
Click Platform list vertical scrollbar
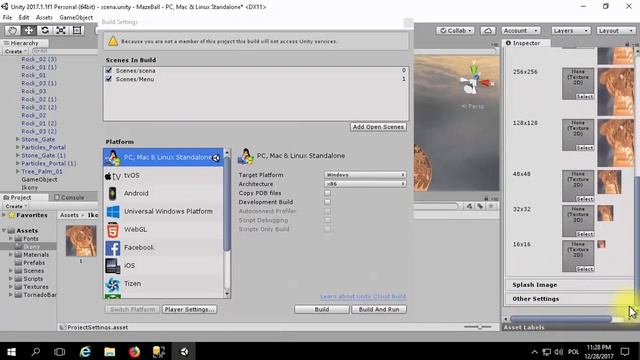click(x=227, y=204)
